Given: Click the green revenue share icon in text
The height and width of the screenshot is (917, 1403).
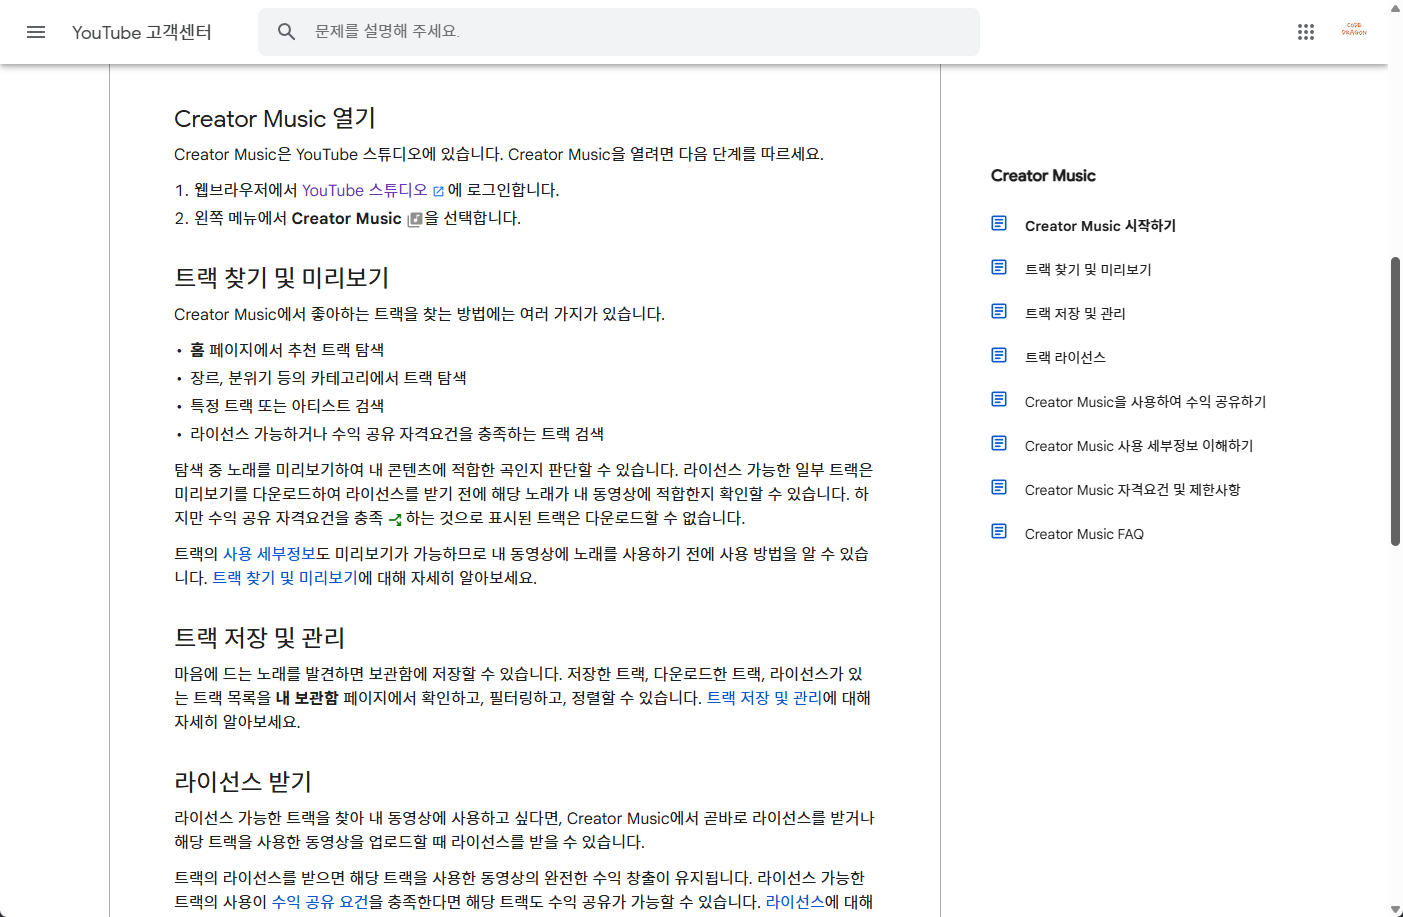Looking at the screenshot, I should point(395,519).
